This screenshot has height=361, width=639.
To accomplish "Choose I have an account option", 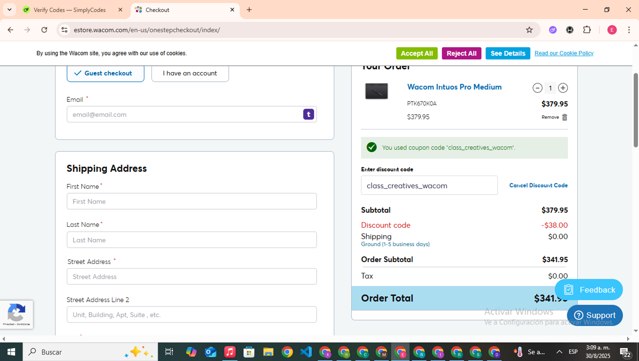I will (x=190, y=73).
